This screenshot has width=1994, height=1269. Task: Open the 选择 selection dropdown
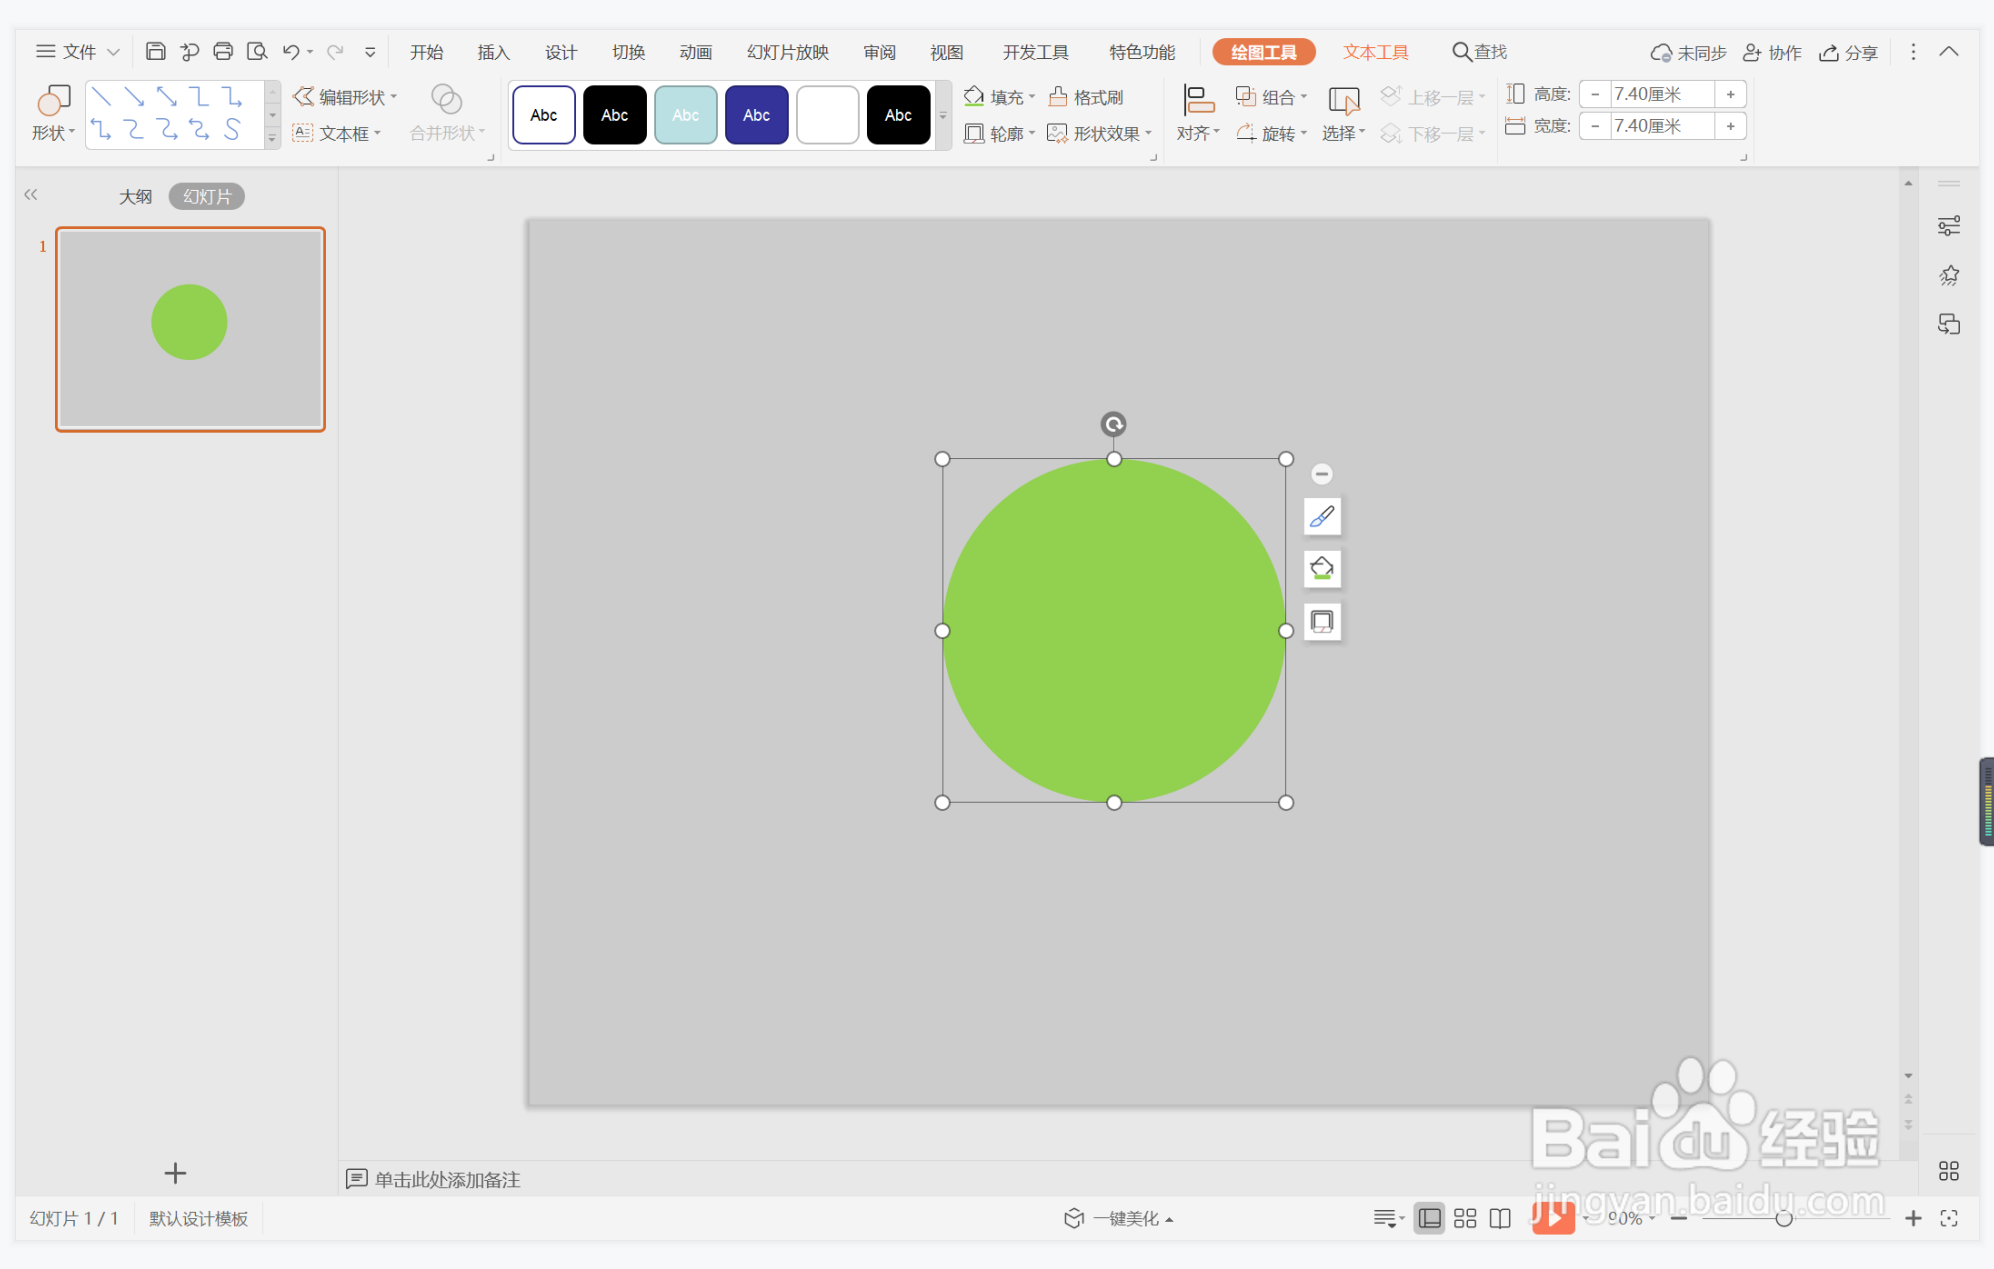pos(1343,113)
